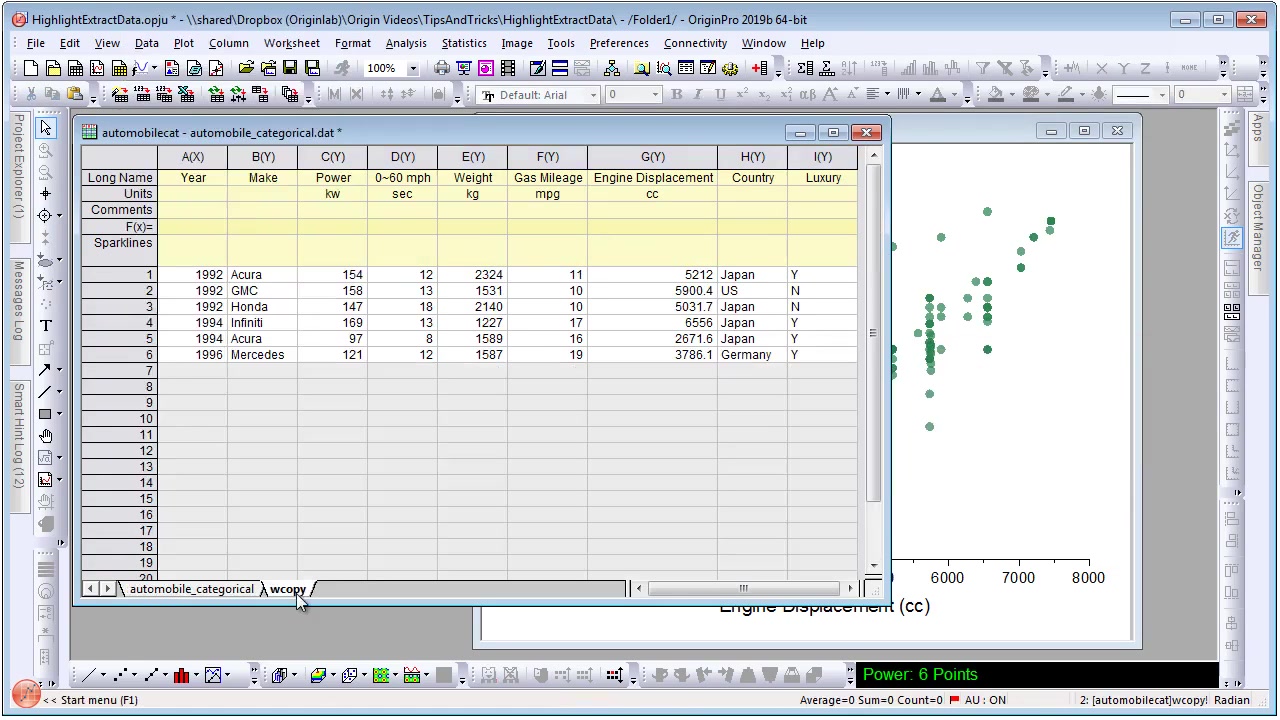The image size is (1280, 720).
Task: Open the line width dropdown showing 0
Action: point(1224,95)
